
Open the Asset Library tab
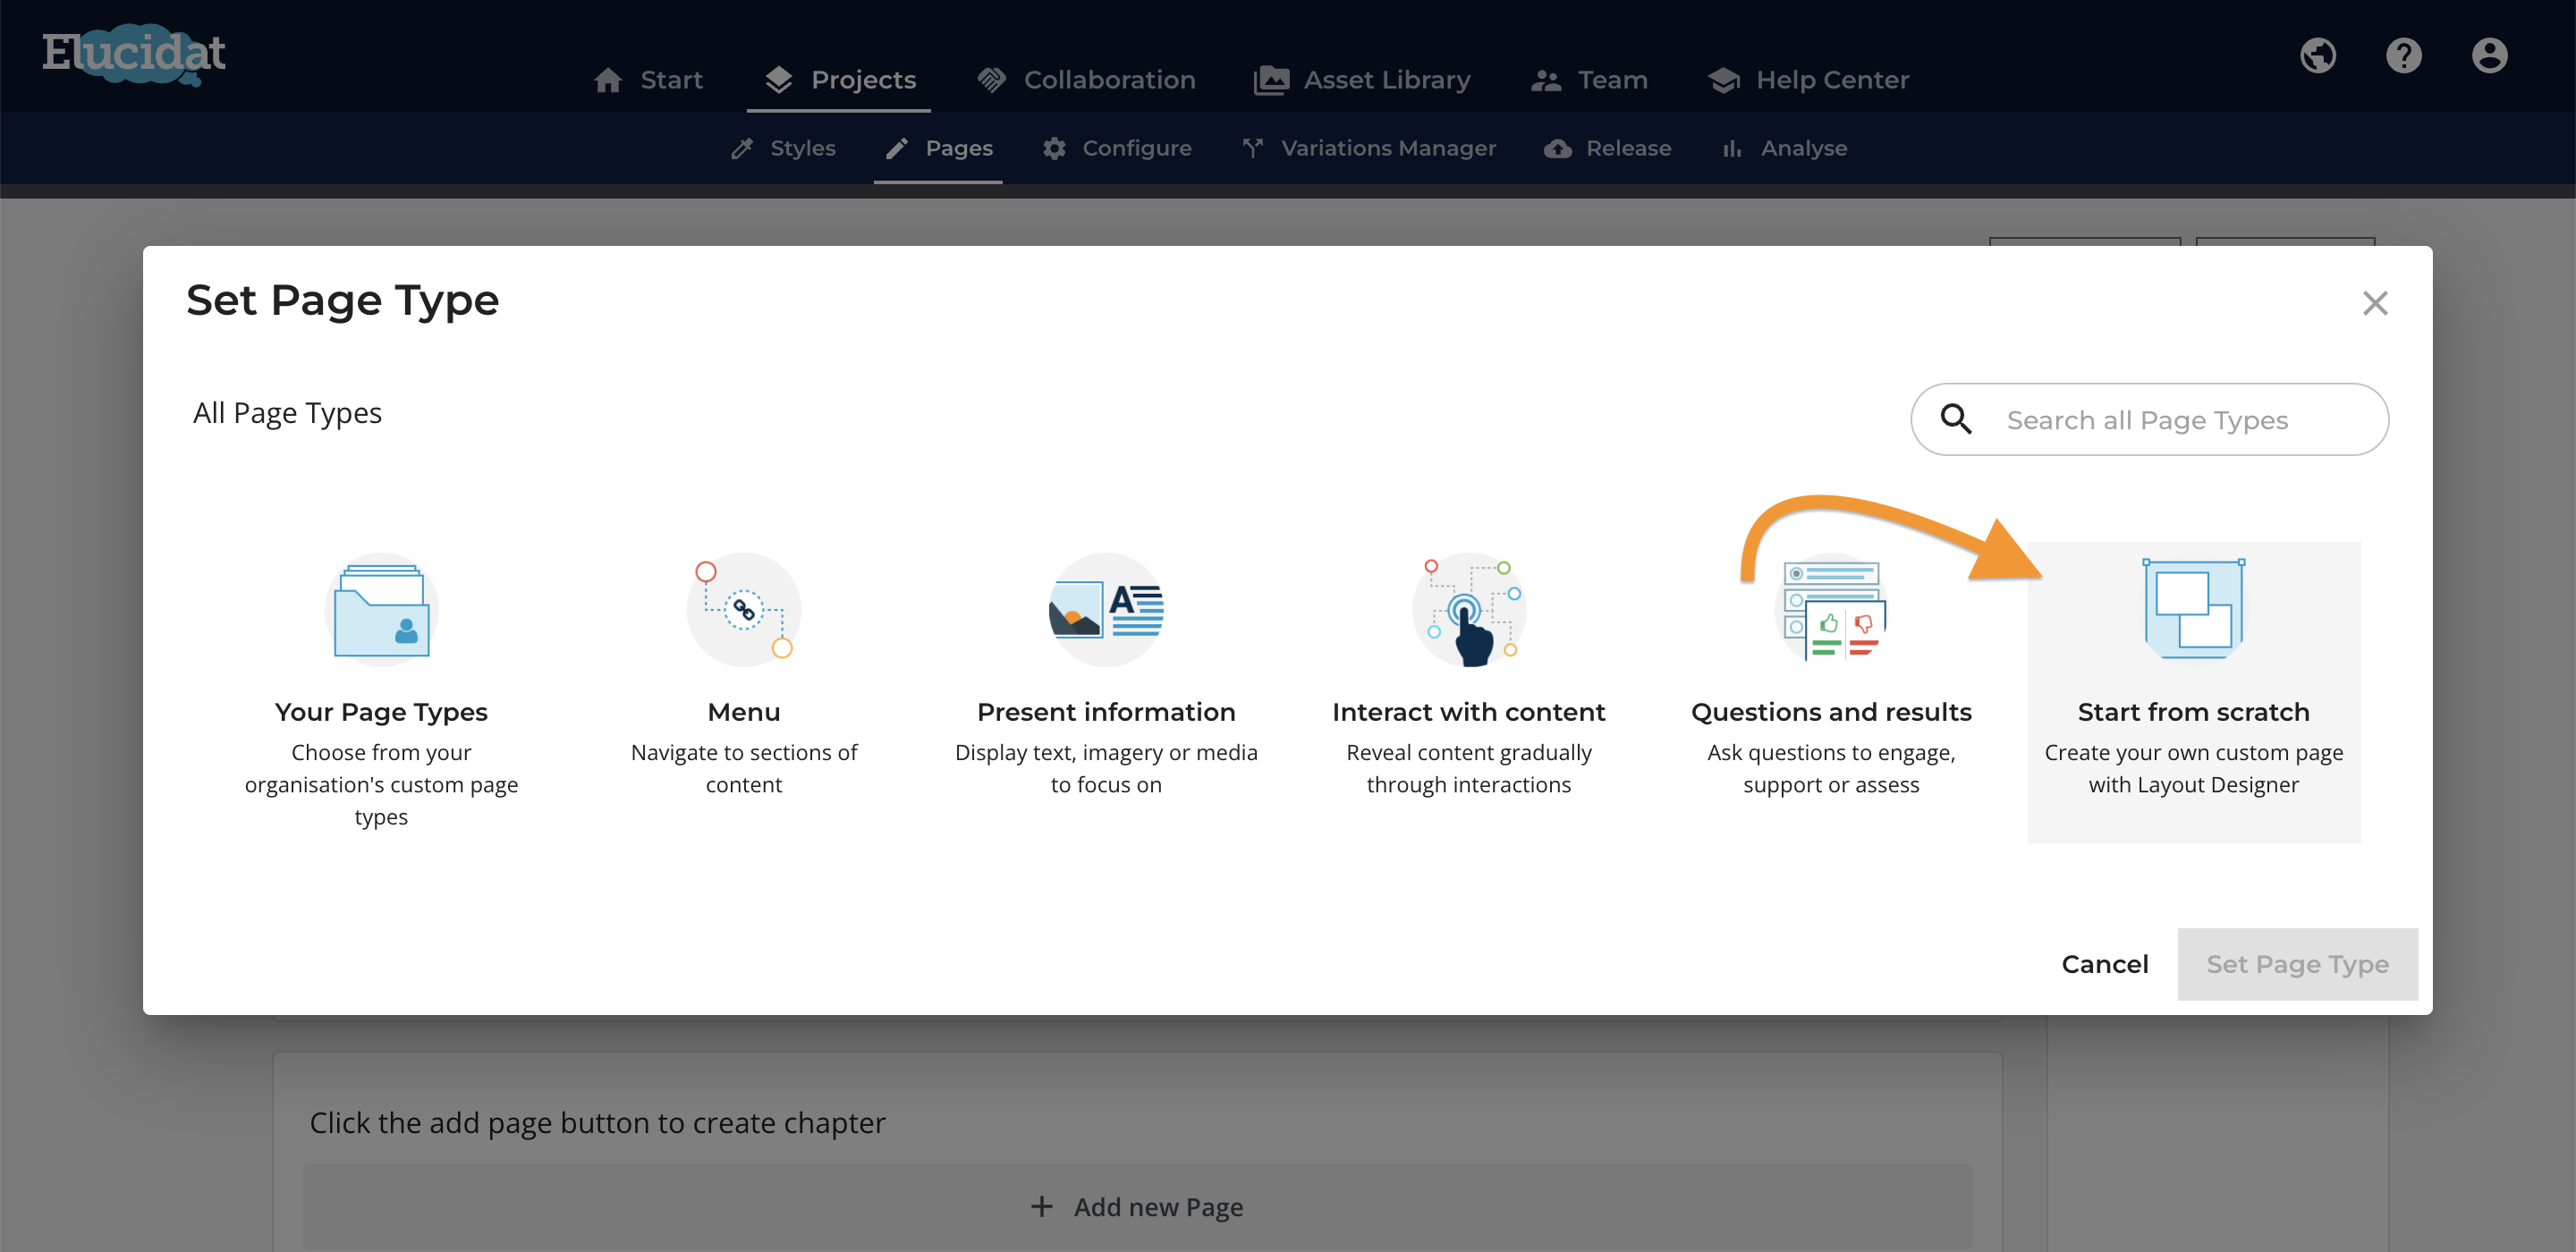pos(1362,80)
